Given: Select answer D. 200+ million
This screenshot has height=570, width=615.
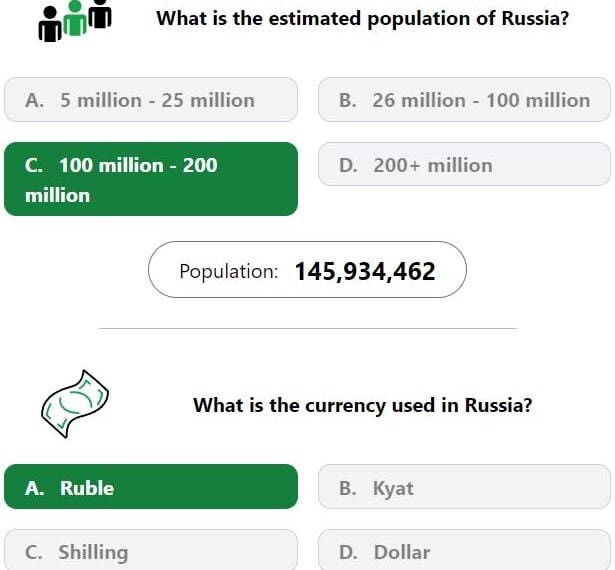Looking at the screenshot, I should click(x=464, y=164).
